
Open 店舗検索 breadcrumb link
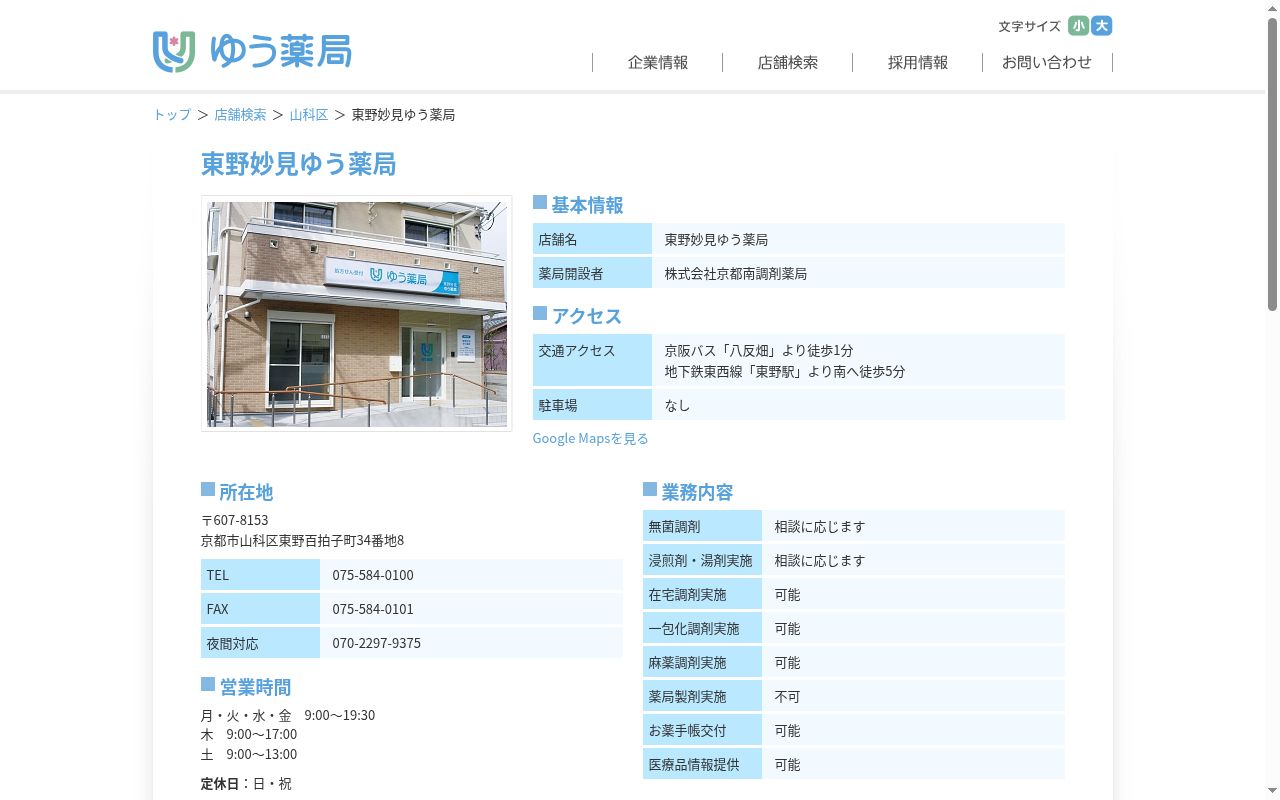(x=240, y=115)
